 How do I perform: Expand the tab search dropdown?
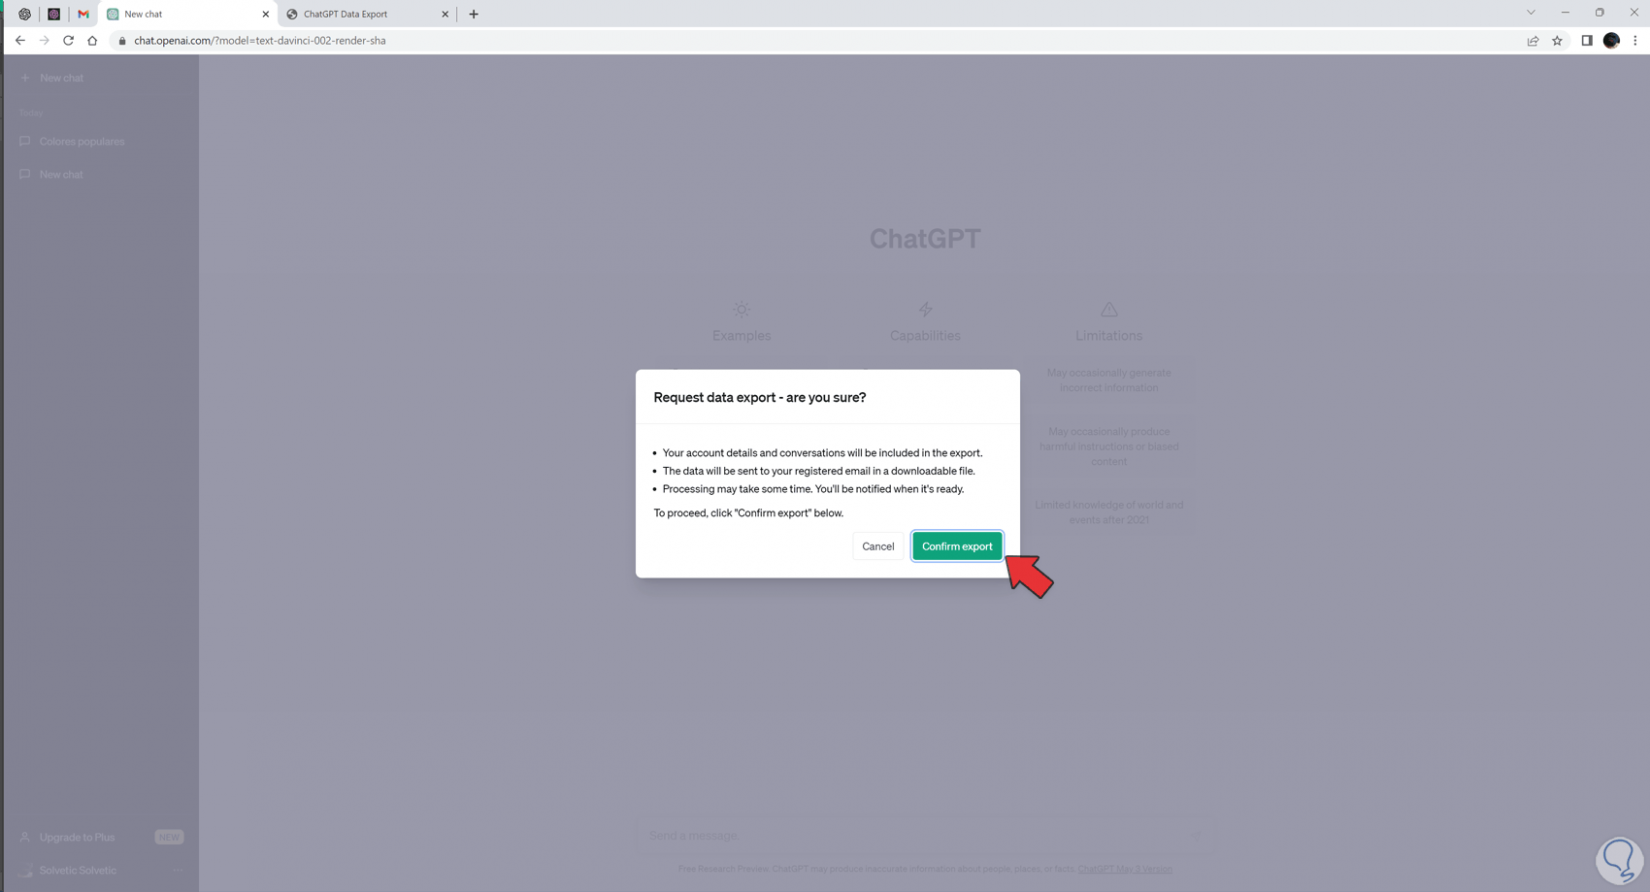pos(1530,13)
